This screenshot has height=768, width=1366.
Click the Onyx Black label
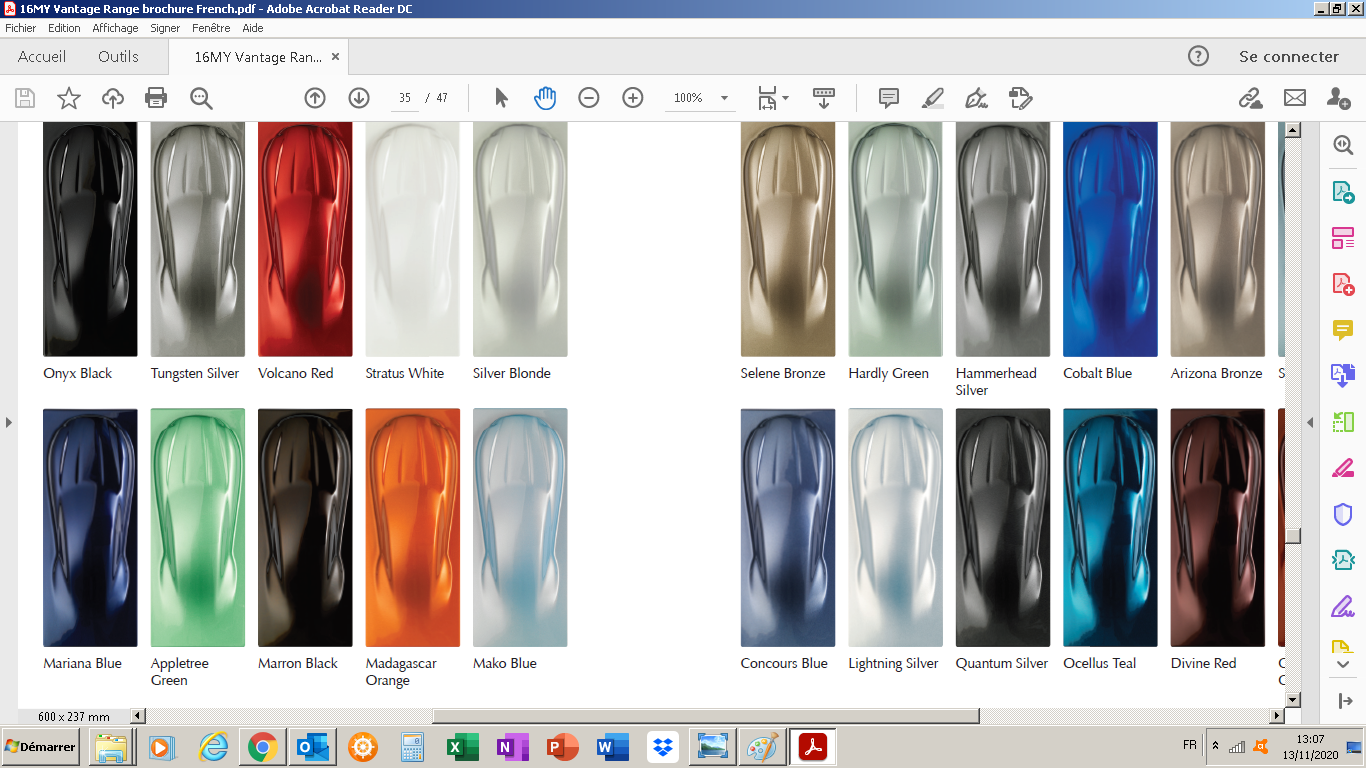click(78, 373)
